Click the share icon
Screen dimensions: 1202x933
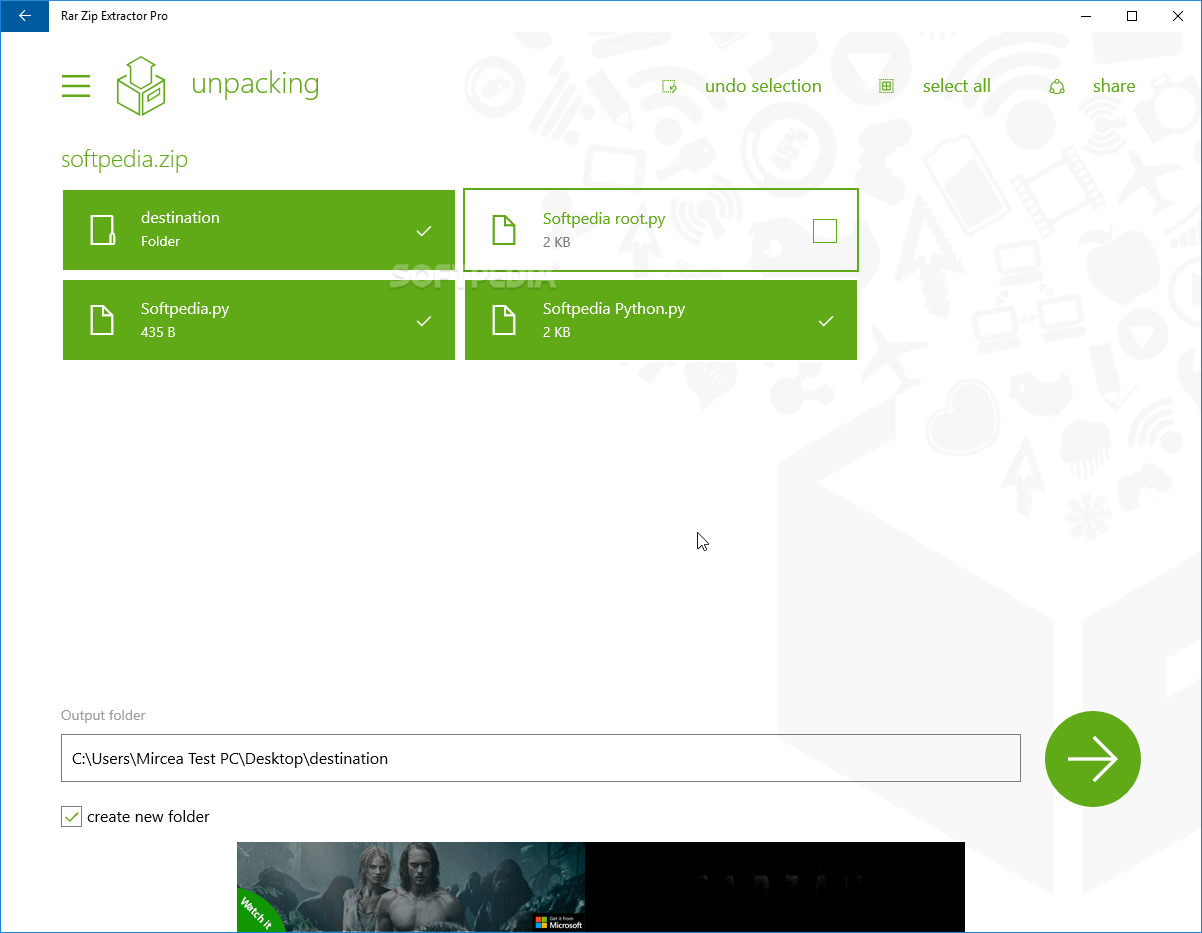pyautogui.click(x=1057, y=87)
